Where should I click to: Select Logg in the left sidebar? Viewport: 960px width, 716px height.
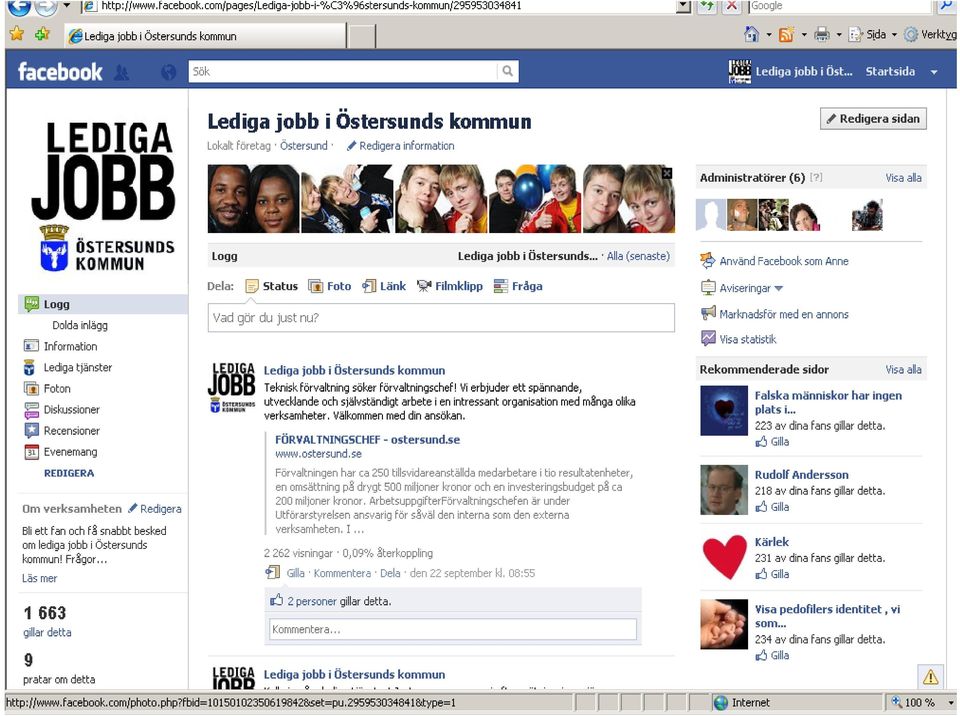103,304
